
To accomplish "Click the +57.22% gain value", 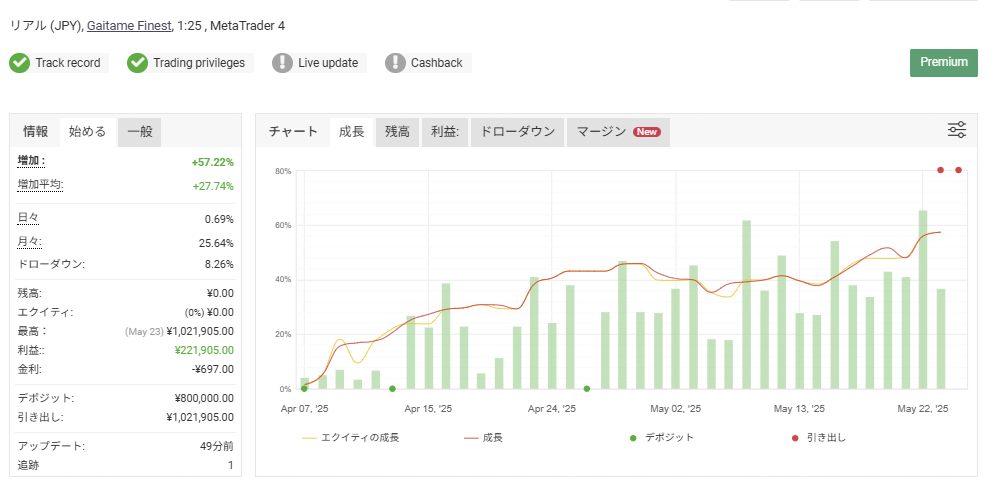I will [x=213, y=162].
